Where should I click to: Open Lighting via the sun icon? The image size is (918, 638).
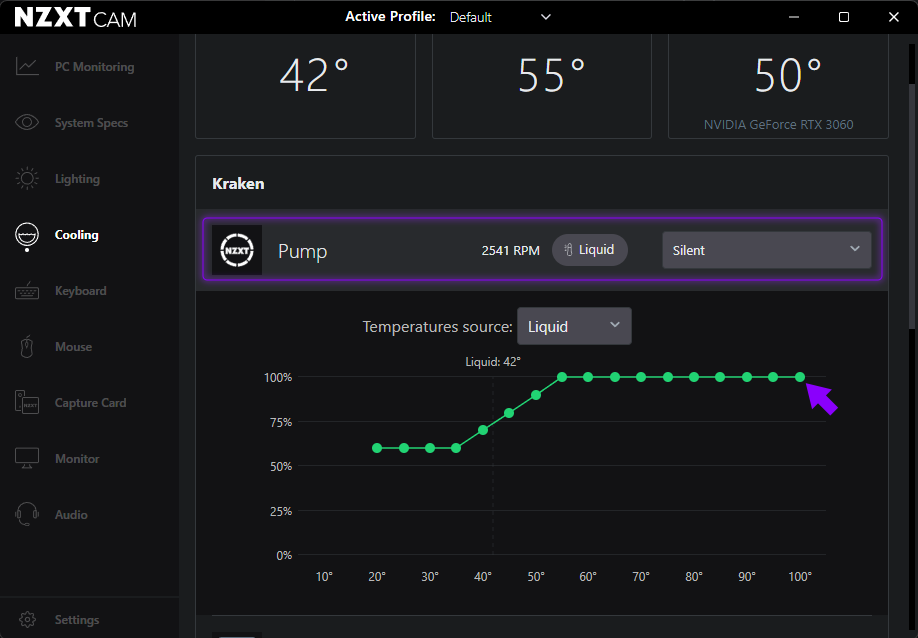click(x=27, y=179)
